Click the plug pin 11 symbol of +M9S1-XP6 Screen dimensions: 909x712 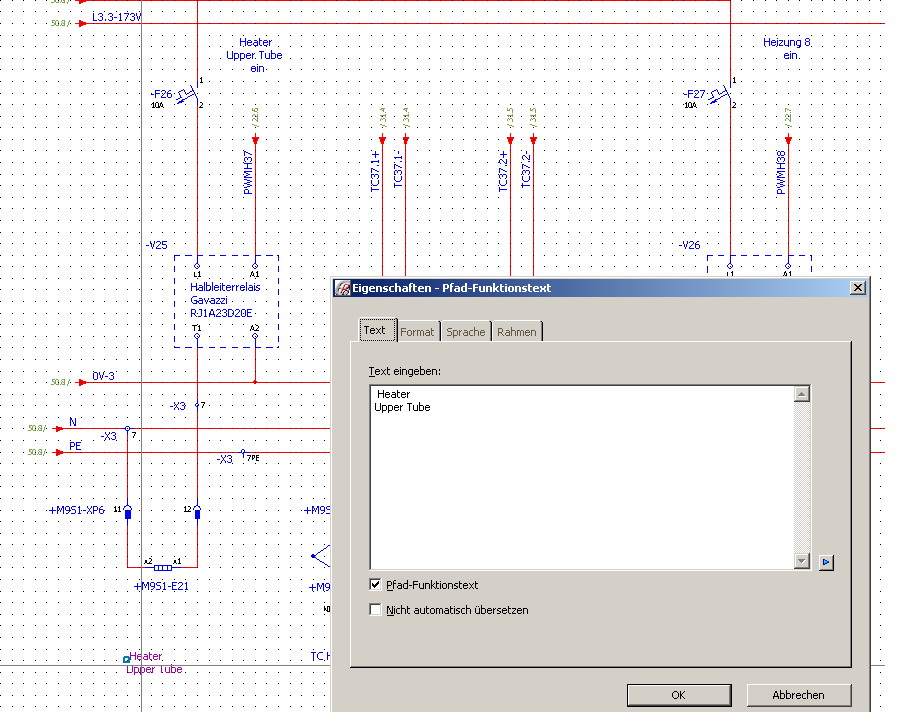tap(128, 511)
